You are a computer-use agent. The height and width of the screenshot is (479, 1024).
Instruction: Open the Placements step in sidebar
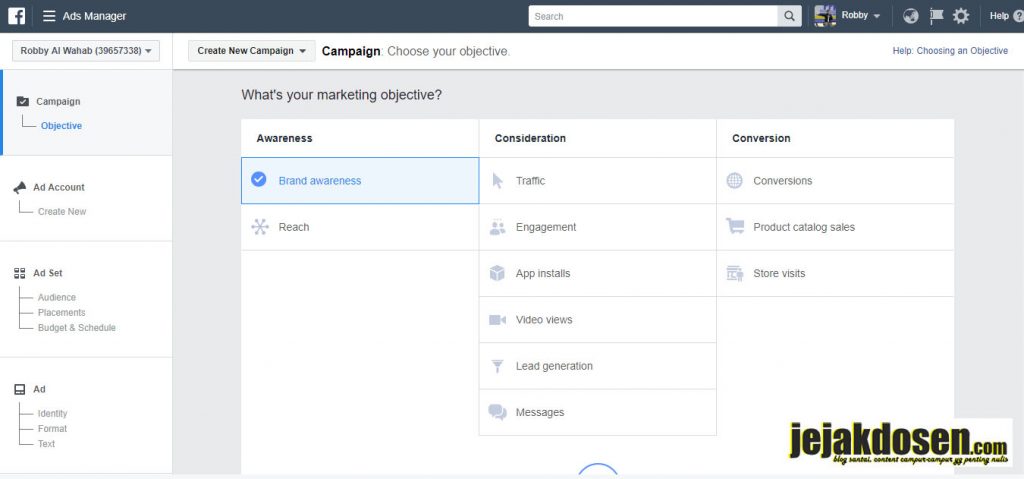(61, 312)
